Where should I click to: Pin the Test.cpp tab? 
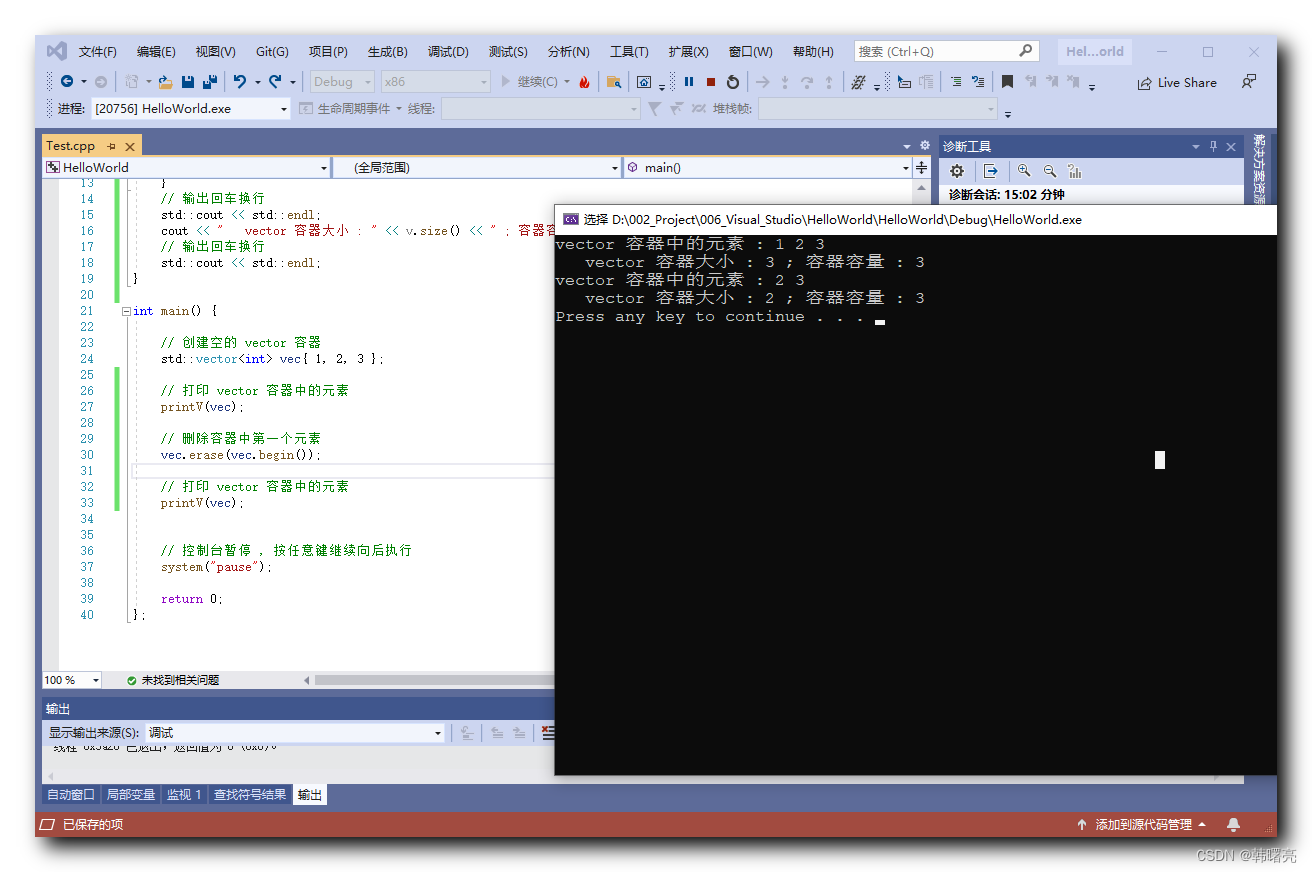pyautogui.click(x=112, y=146)
